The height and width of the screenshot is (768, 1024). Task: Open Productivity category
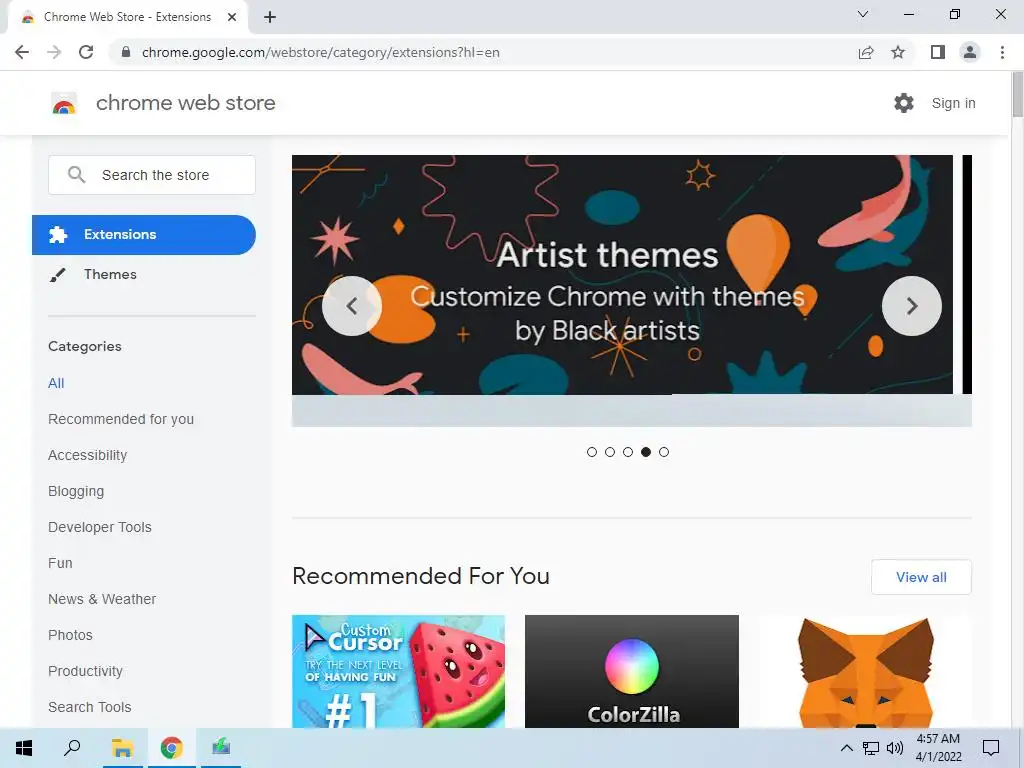[x=86, y=671]
